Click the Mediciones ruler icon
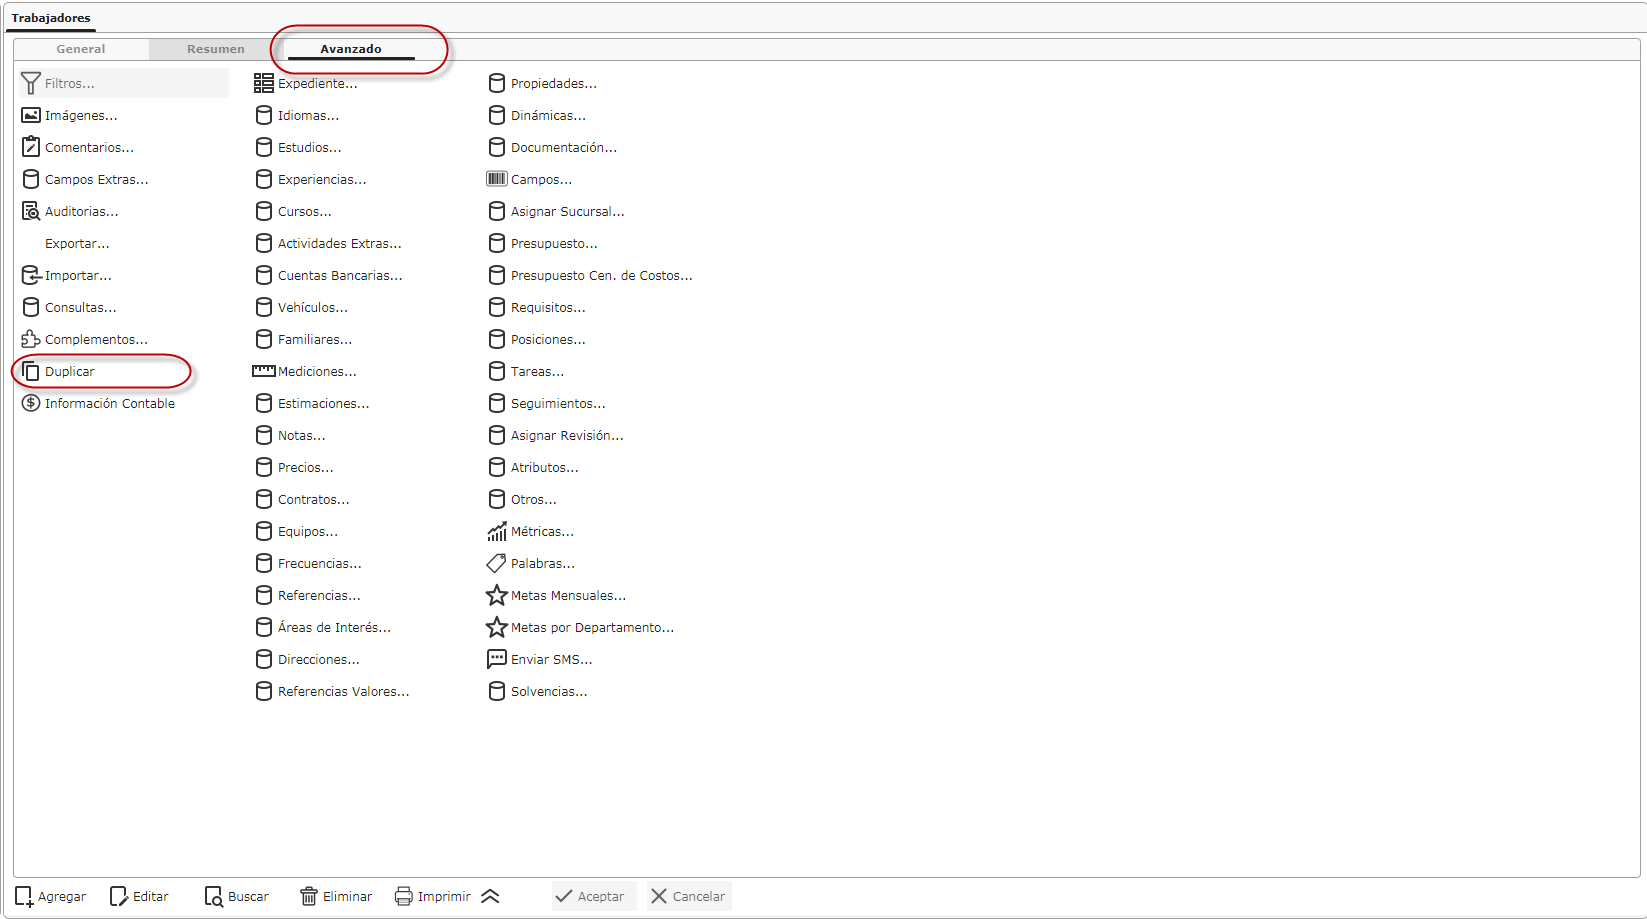 [264, 371]
